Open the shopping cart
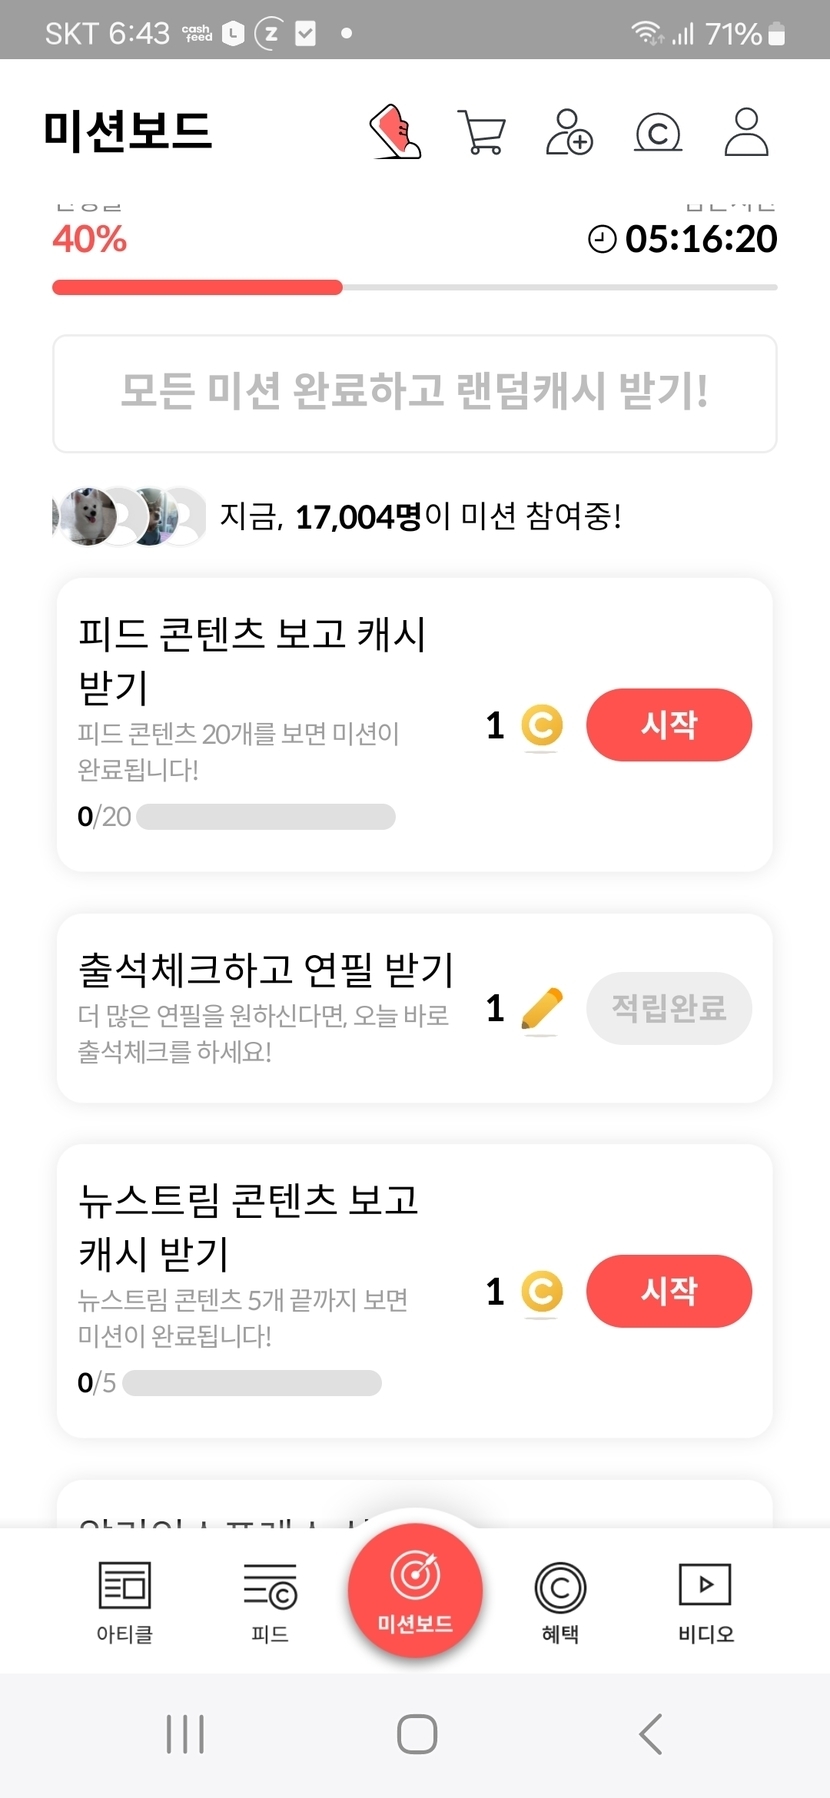 click(x=481, y=132)
